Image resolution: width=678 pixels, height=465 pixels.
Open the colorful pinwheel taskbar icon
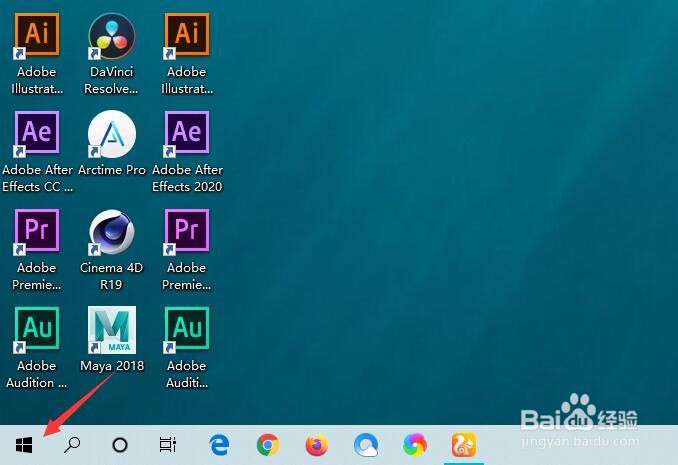[415, 445]
